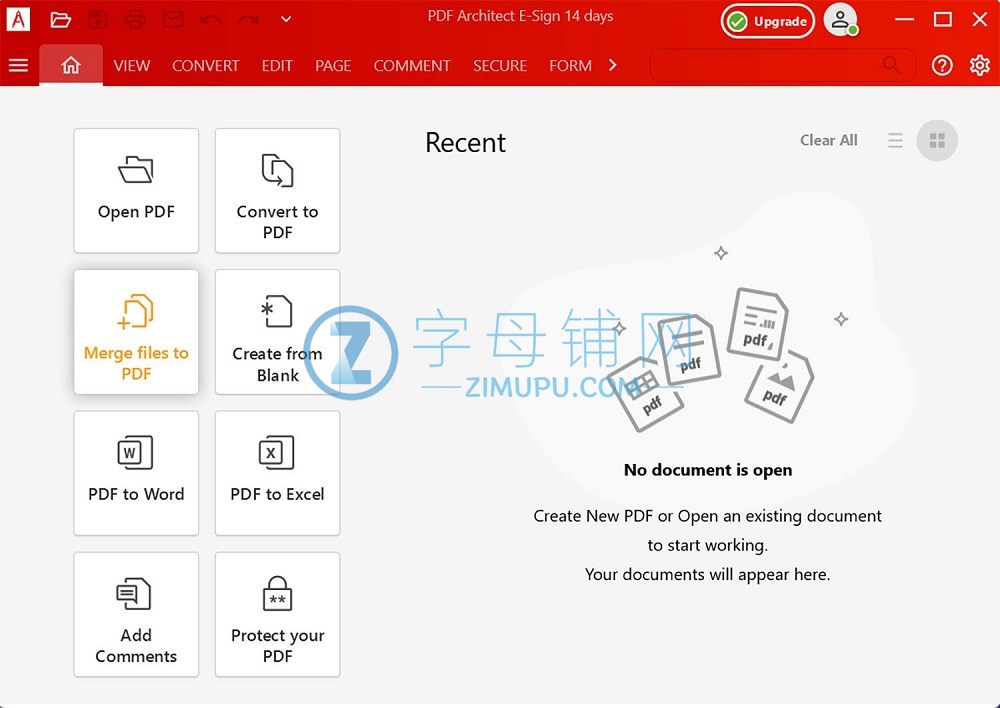Open the SECURE tab
The width and height of the screenshot is (1000, 708).
click(500, 66)
